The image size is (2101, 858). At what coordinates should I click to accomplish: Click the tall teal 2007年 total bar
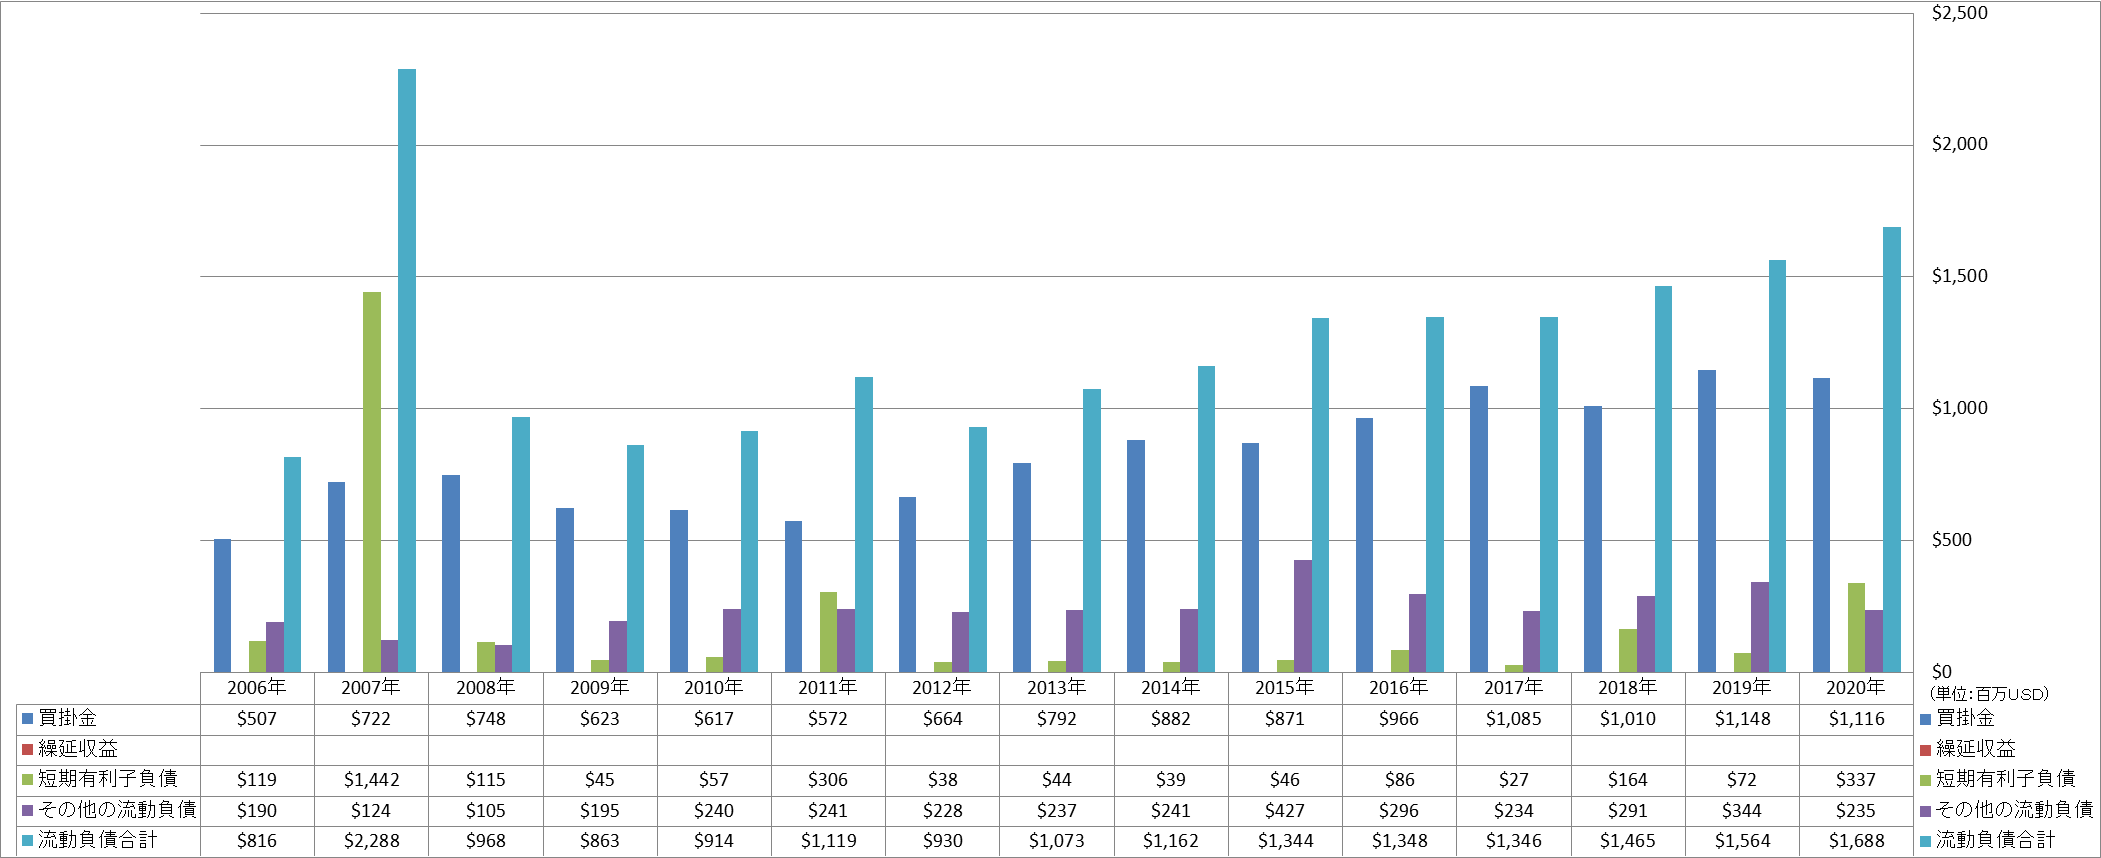click(407, 370)
